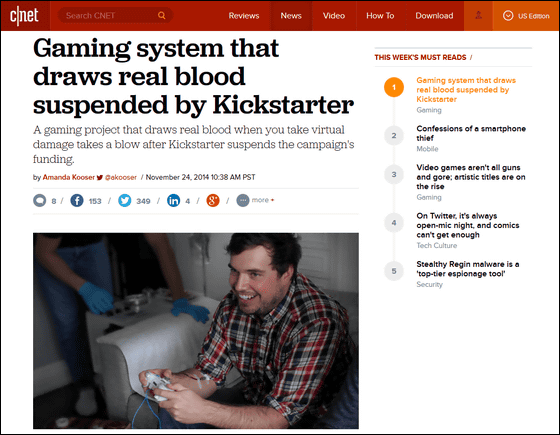Share article on Google Plus

pos(213,200)
